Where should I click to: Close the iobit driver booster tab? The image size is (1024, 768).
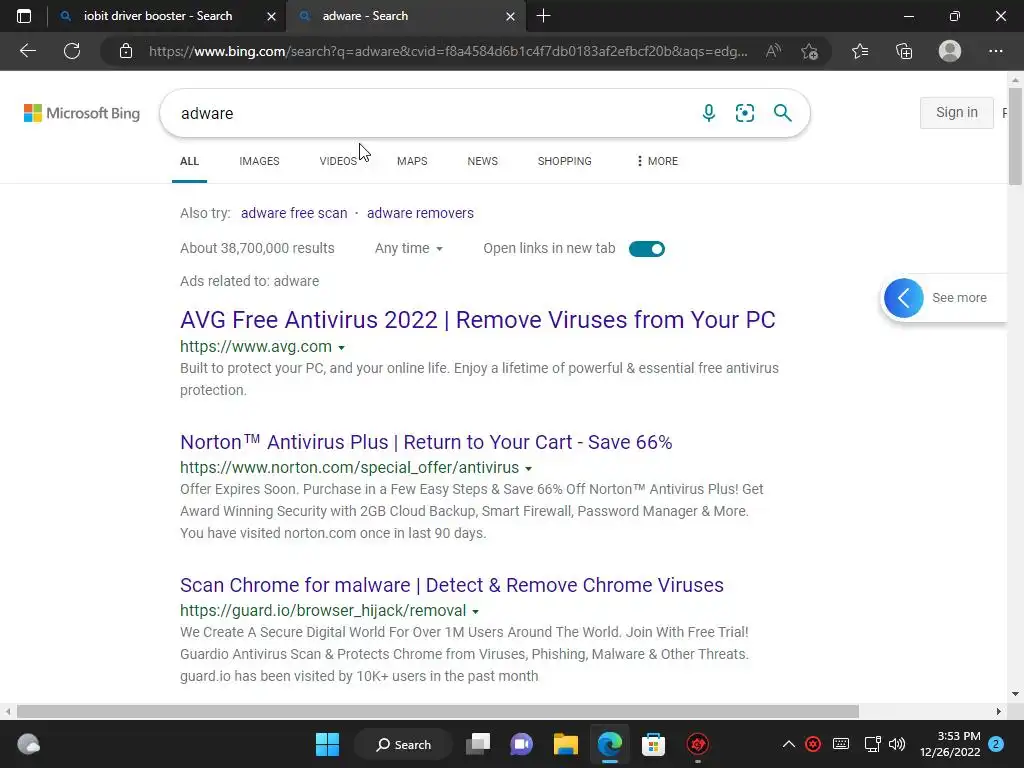272,16
